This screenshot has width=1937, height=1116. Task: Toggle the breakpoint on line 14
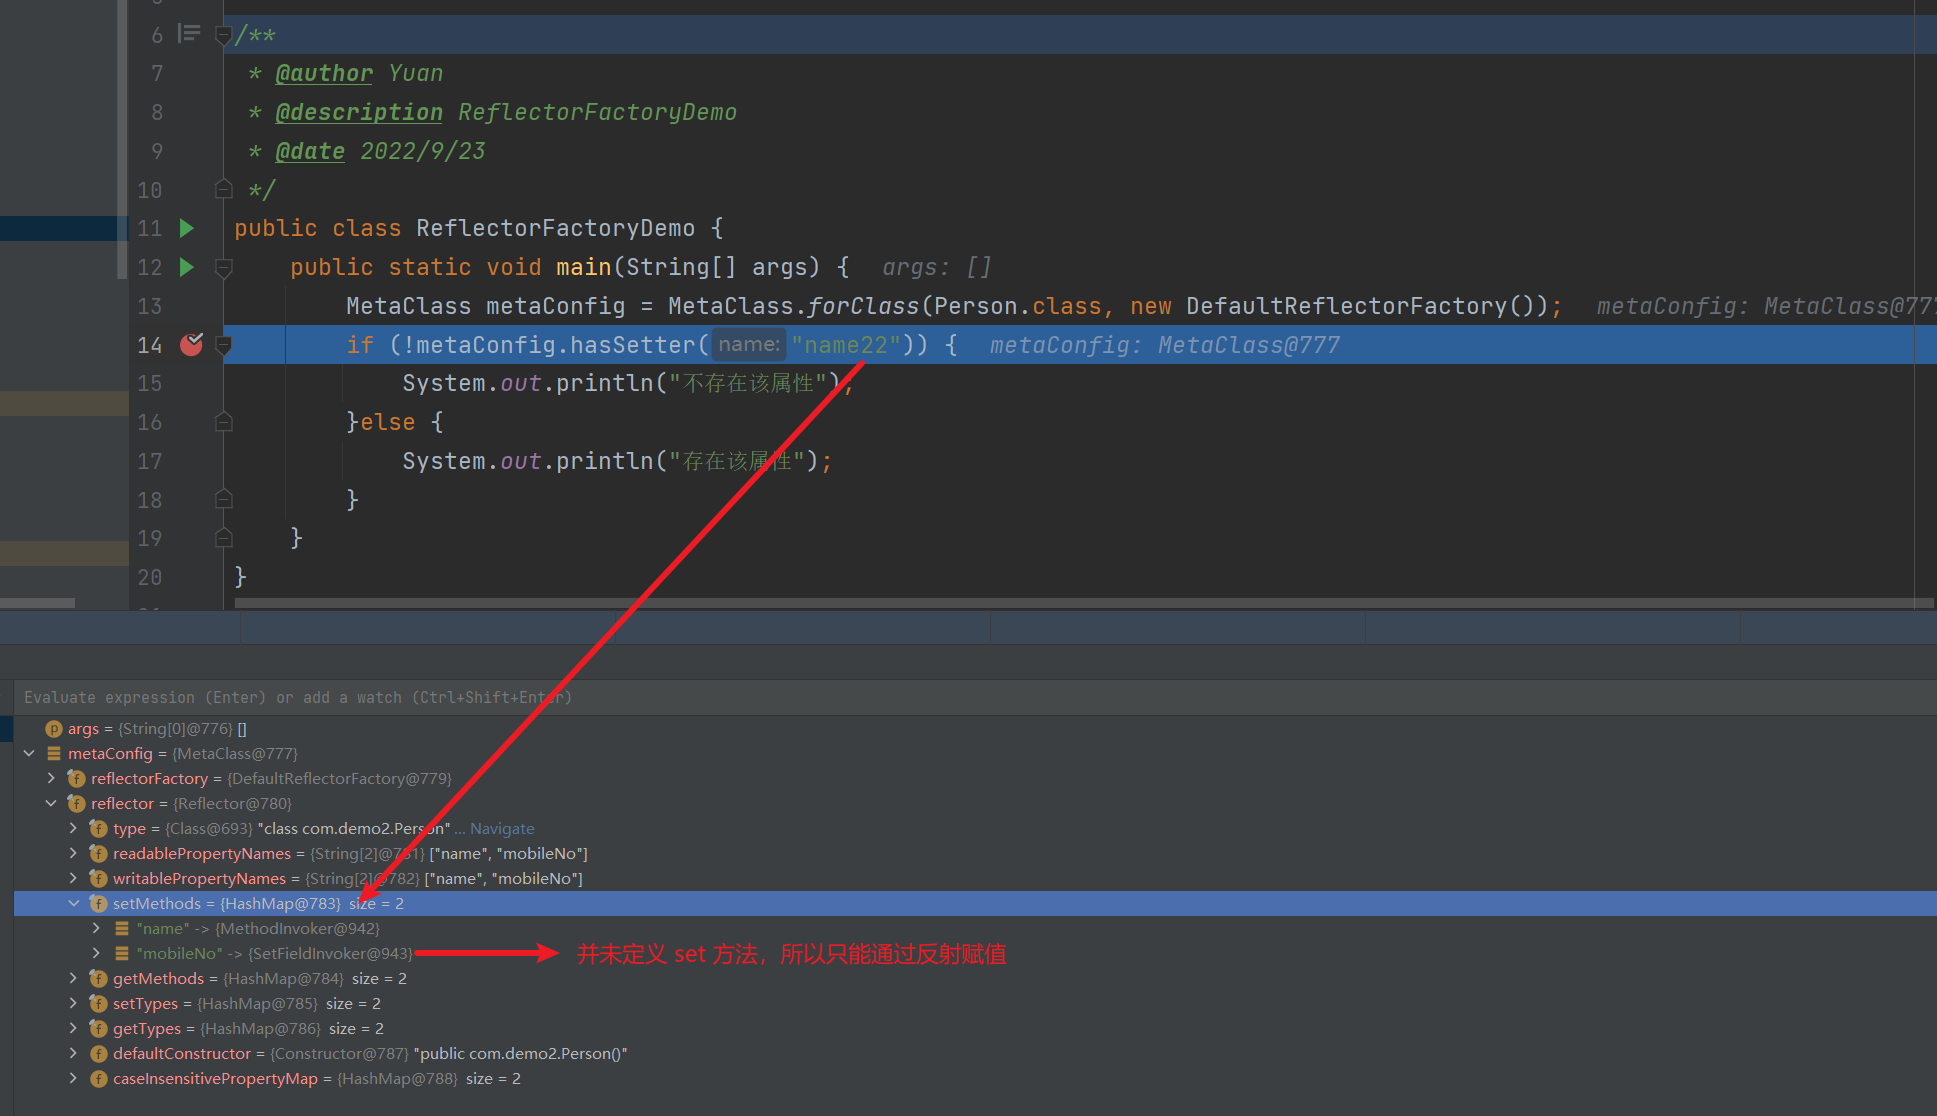(x=191, y=345)
